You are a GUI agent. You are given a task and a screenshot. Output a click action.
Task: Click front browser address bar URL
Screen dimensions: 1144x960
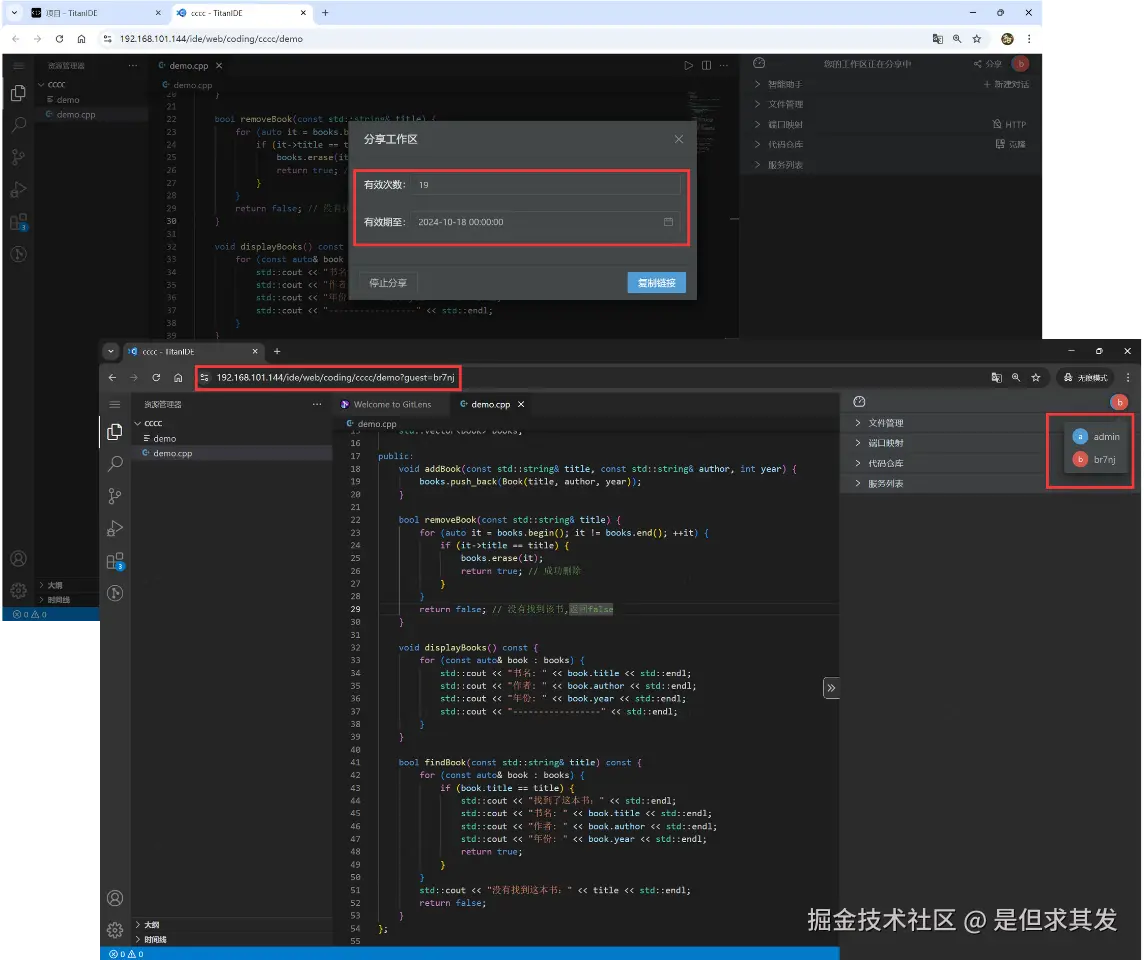pos(335,377)
